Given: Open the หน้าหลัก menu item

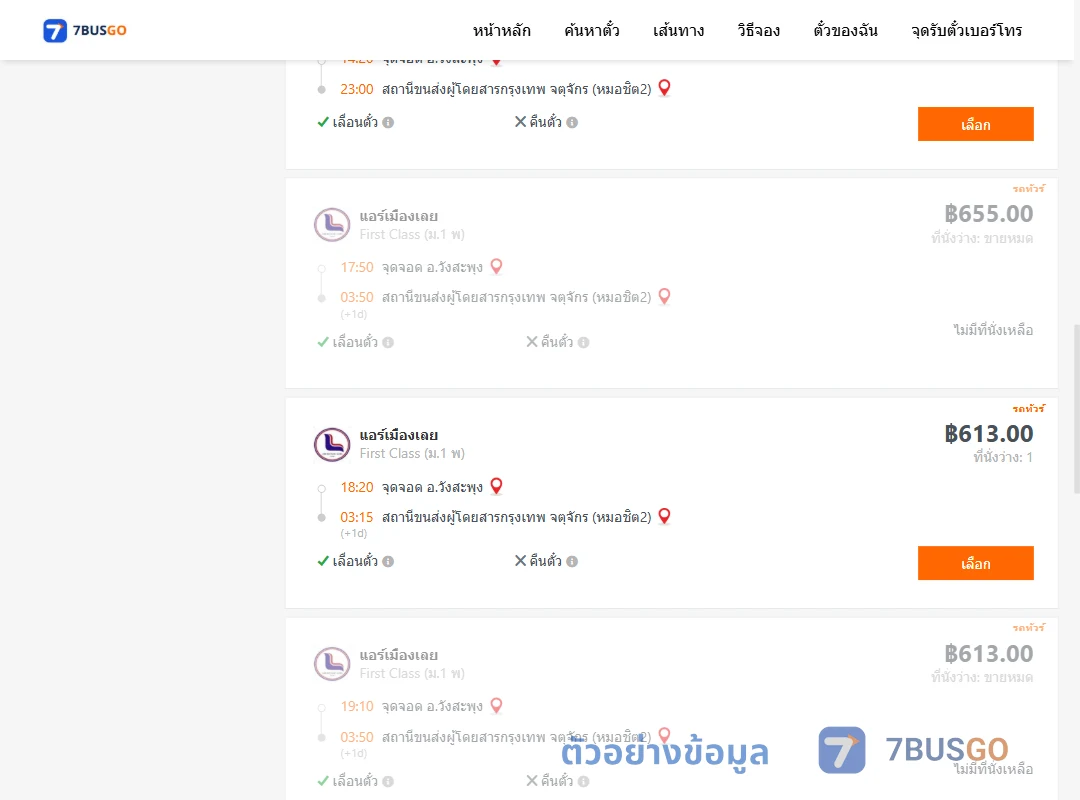Looking at the screenshot, I should click(501, 30).
